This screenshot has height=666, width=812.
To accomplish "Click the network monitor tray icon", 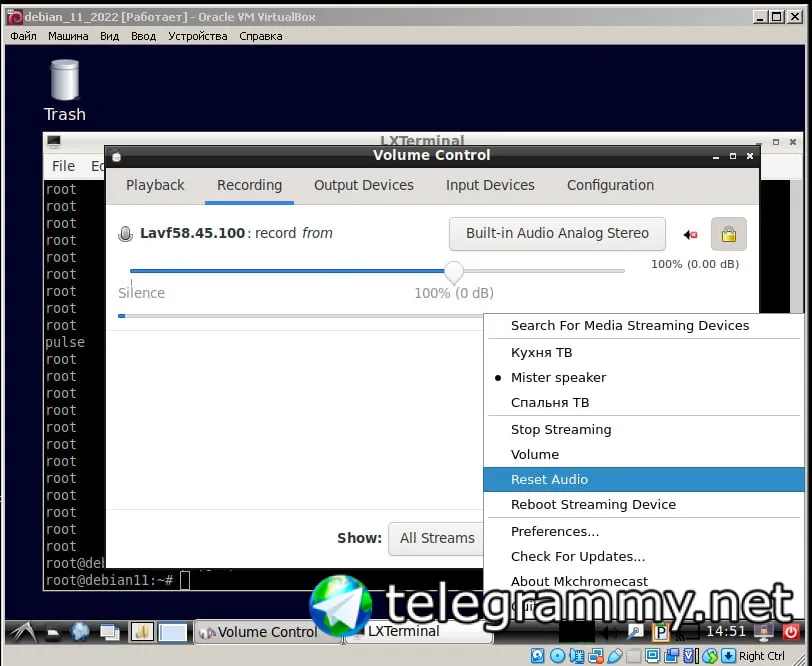I will 765,631.
